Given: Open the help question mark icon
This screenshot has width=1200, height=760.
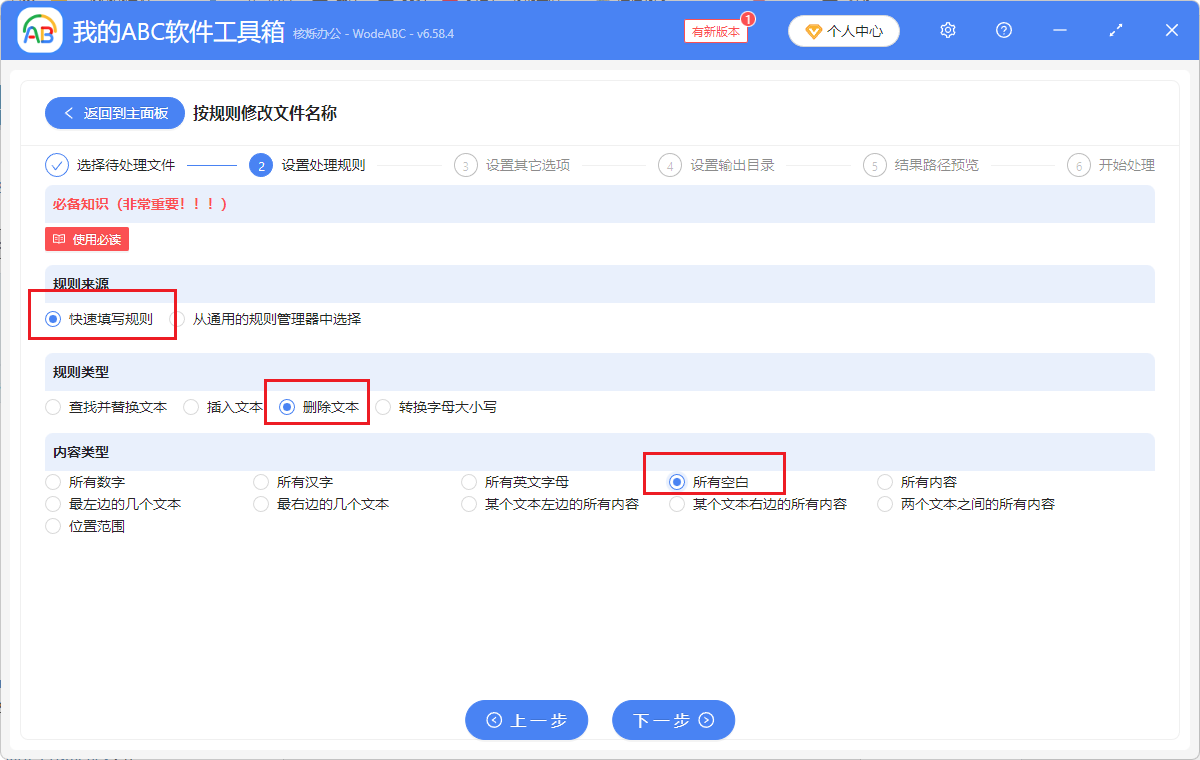Looking at the screenshot, I should coord(1003,30).
